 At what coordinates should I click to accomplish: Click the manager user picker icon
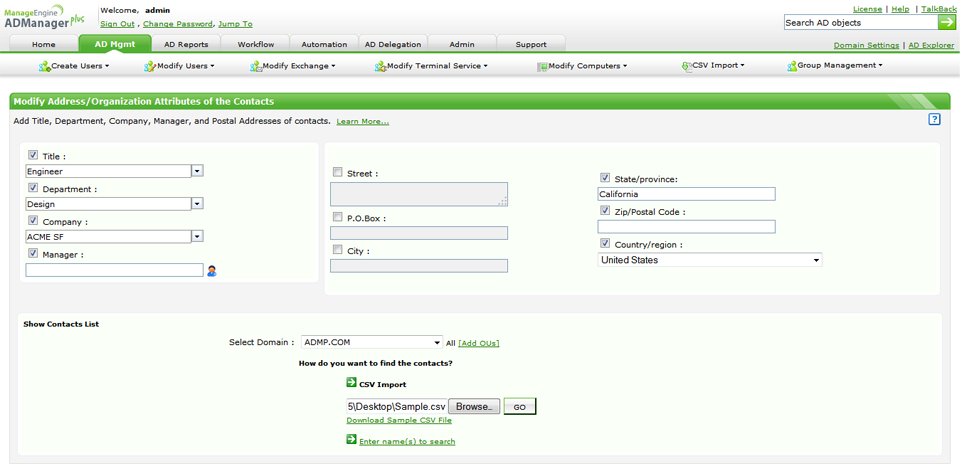pos(212,270)
